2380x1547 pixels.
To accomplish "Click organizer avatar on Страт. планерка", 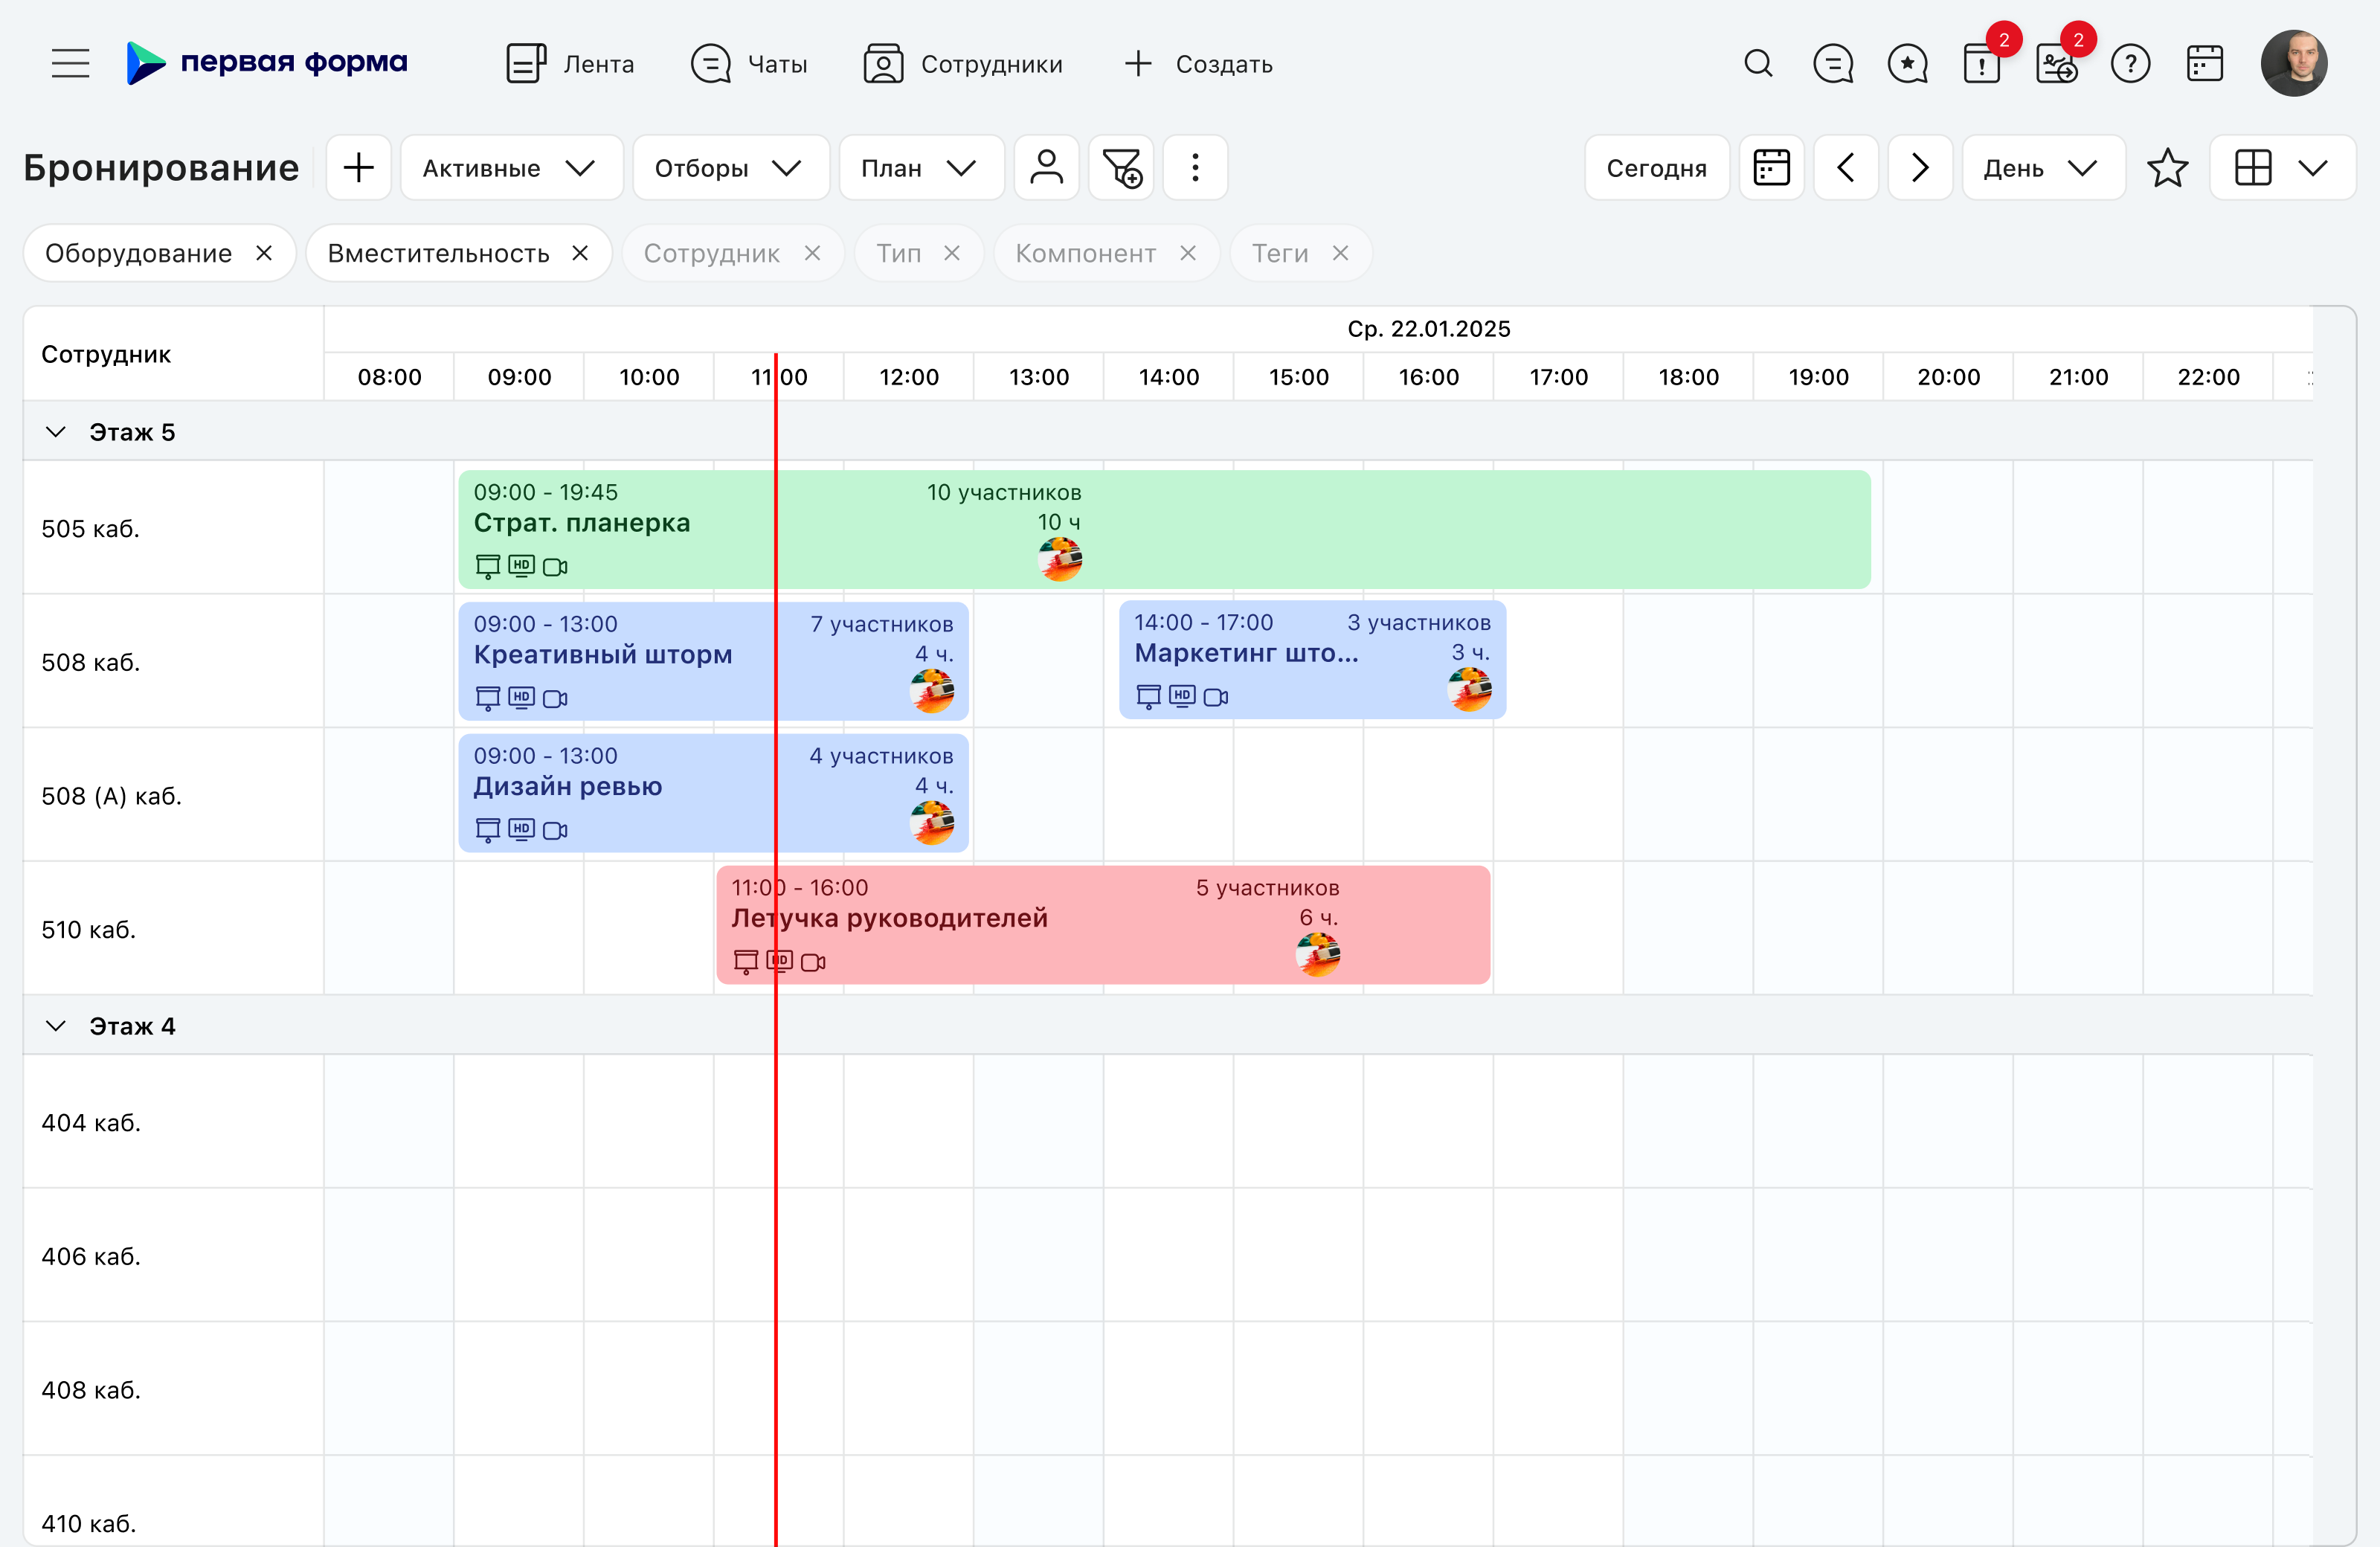I will 1060,560.
